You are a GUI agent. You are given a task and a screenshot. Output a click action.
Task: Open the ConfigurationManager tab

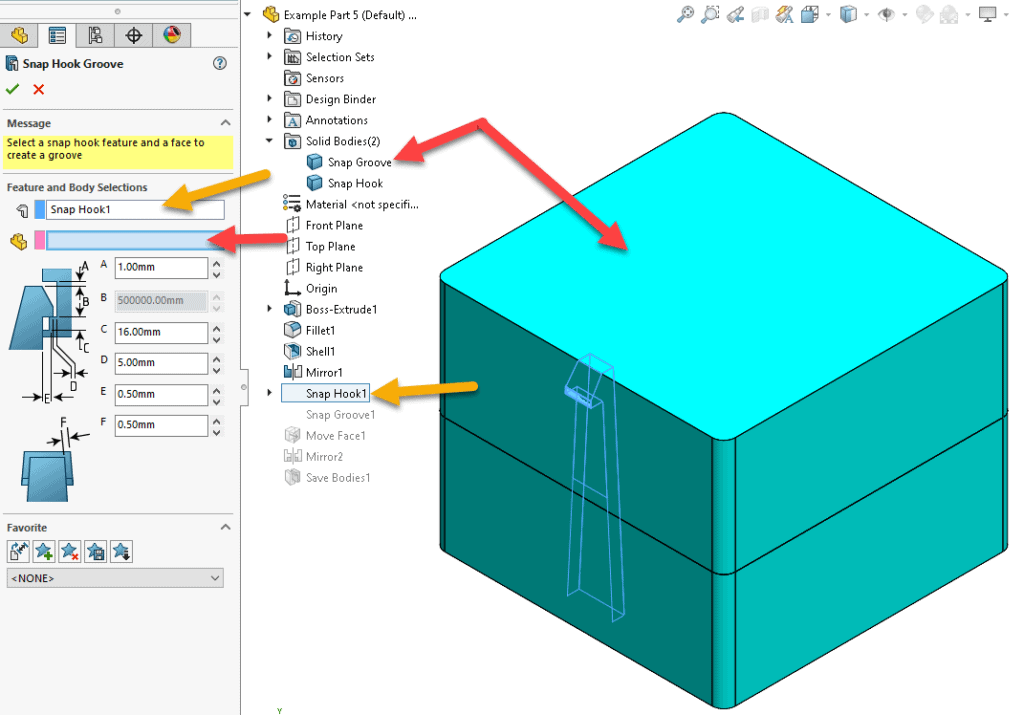point(95,35)
